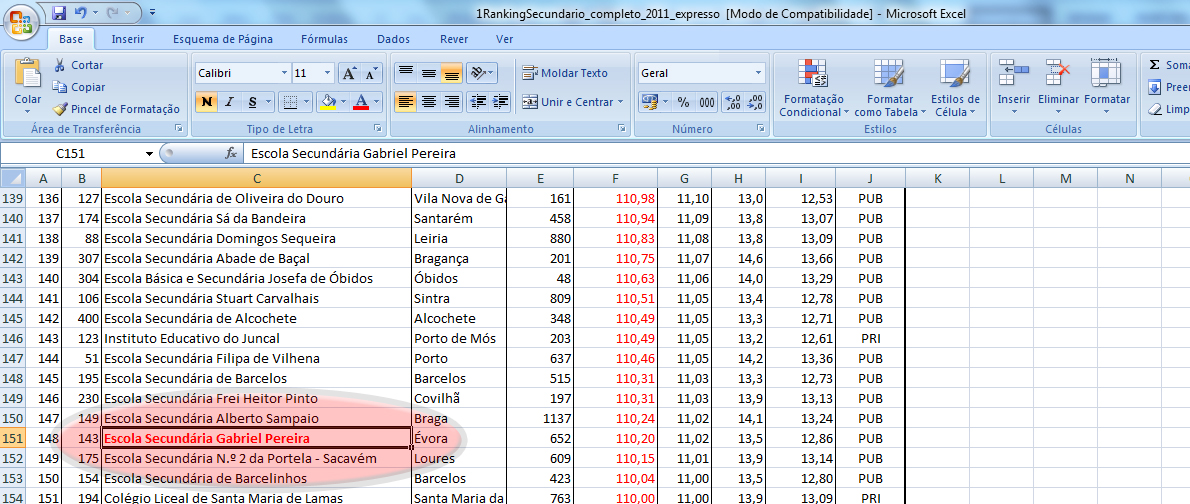
Task: Click the center text alignment icon
Action: 428,102
